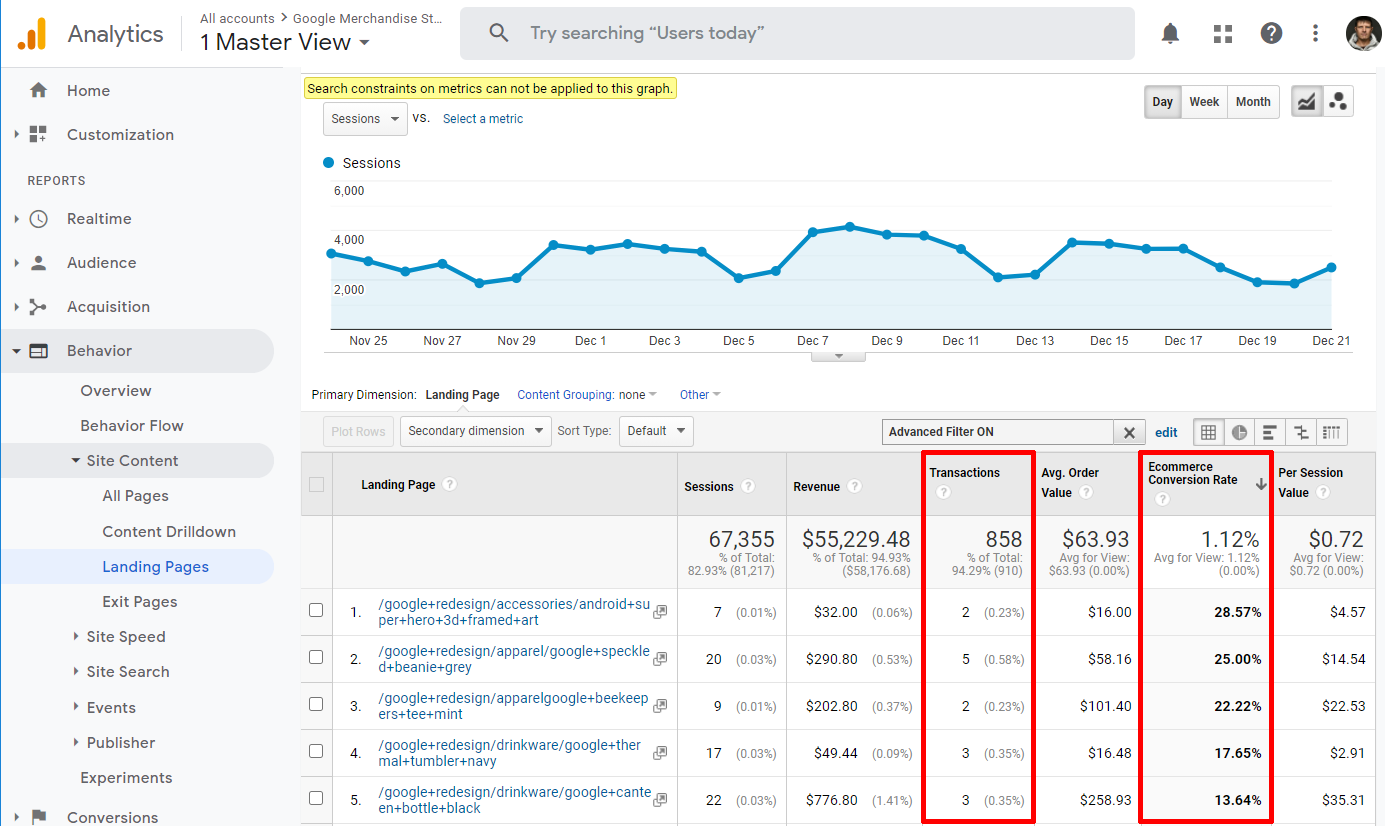Click edit link next to the advanced filter
Viewport: 1385px width, 826px height.
click(x=1166, y=432)
